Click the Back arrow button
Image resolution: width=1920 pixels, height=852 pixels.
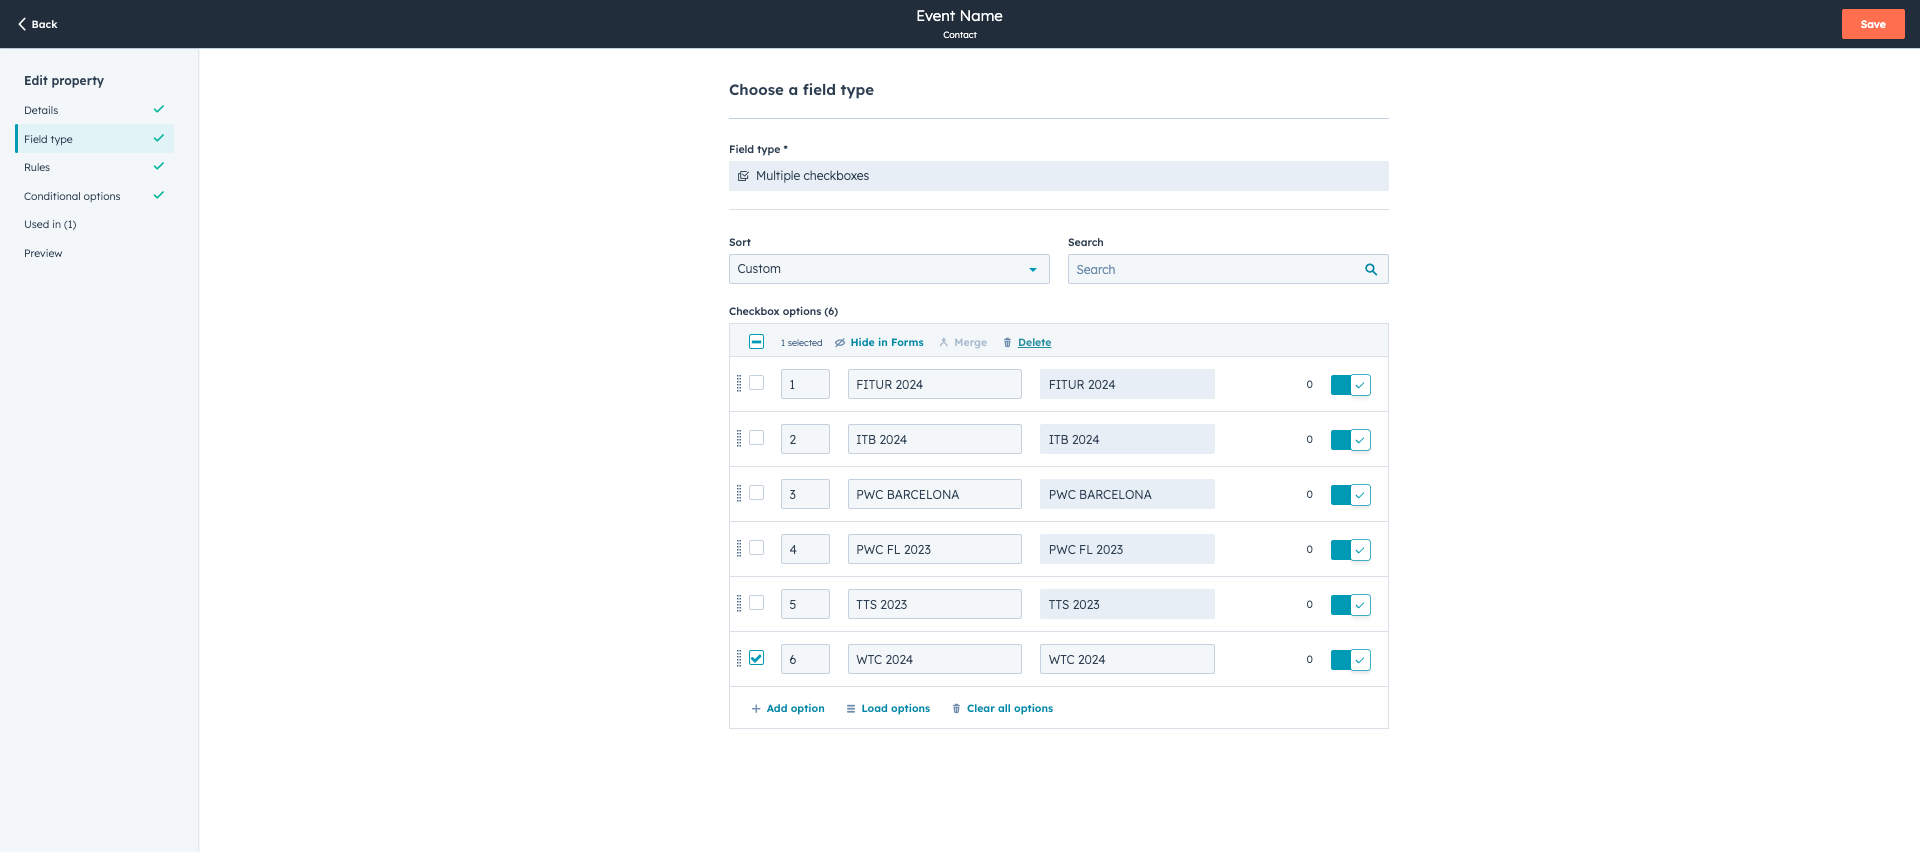tap(37, 24)
